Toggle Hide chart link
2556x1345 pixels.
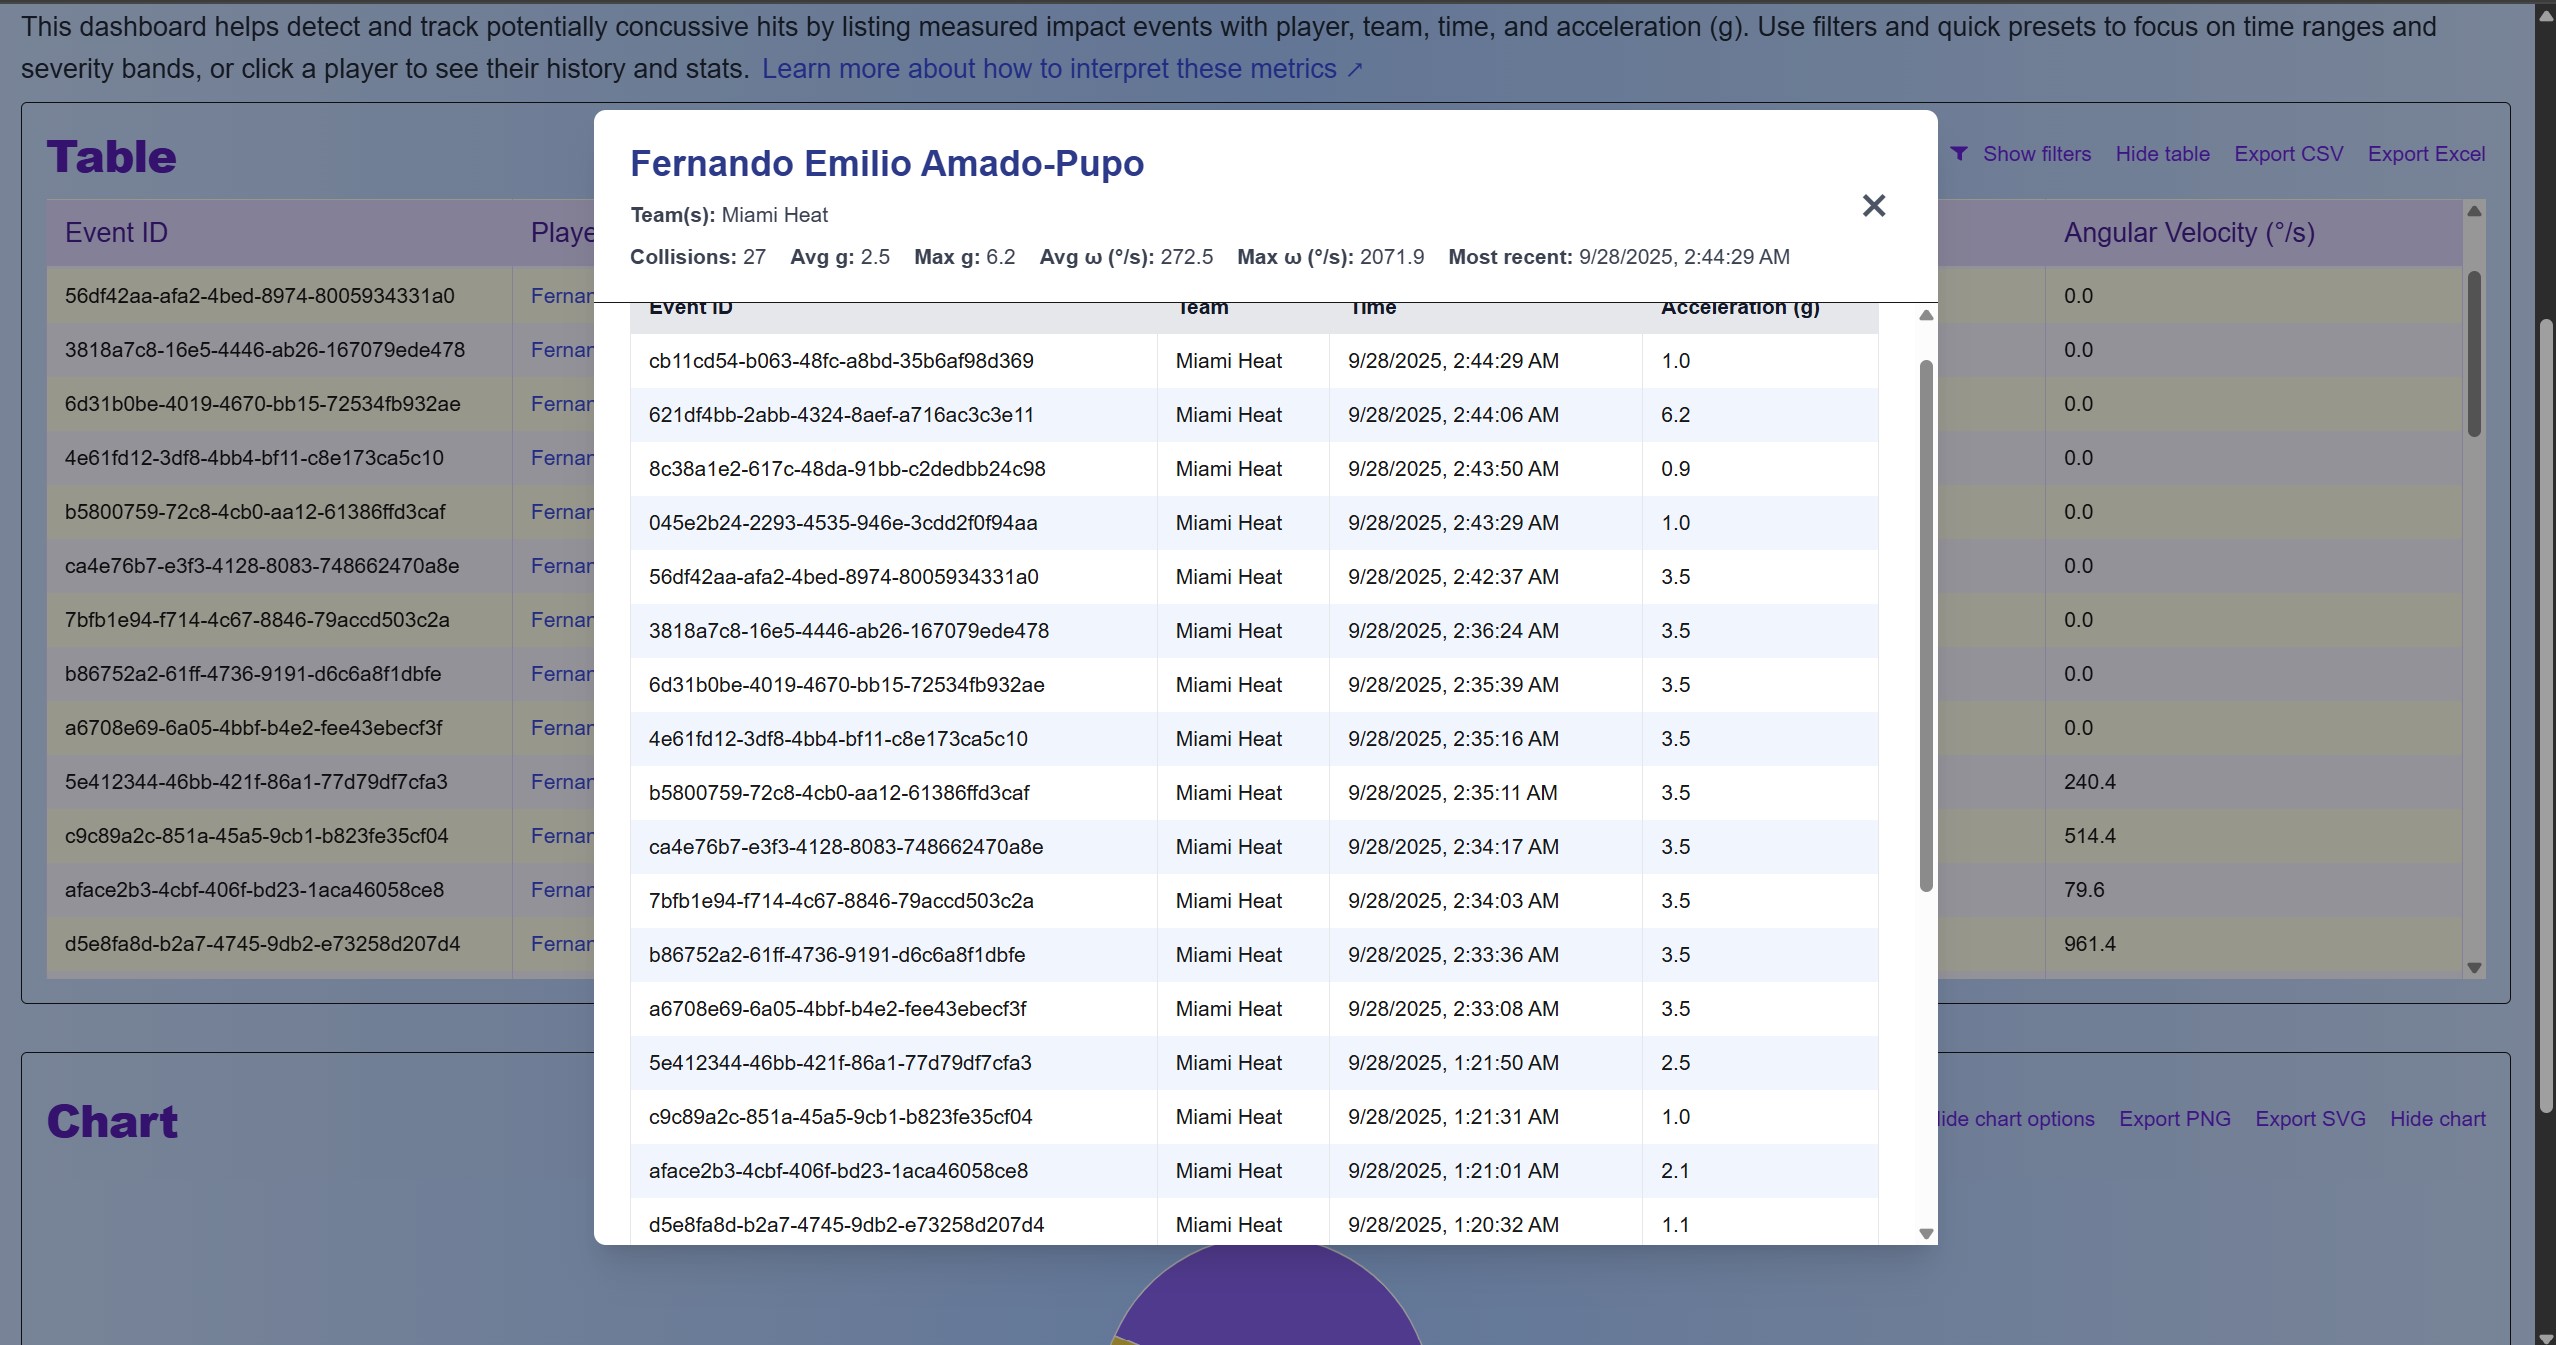coord(2437,1119)
